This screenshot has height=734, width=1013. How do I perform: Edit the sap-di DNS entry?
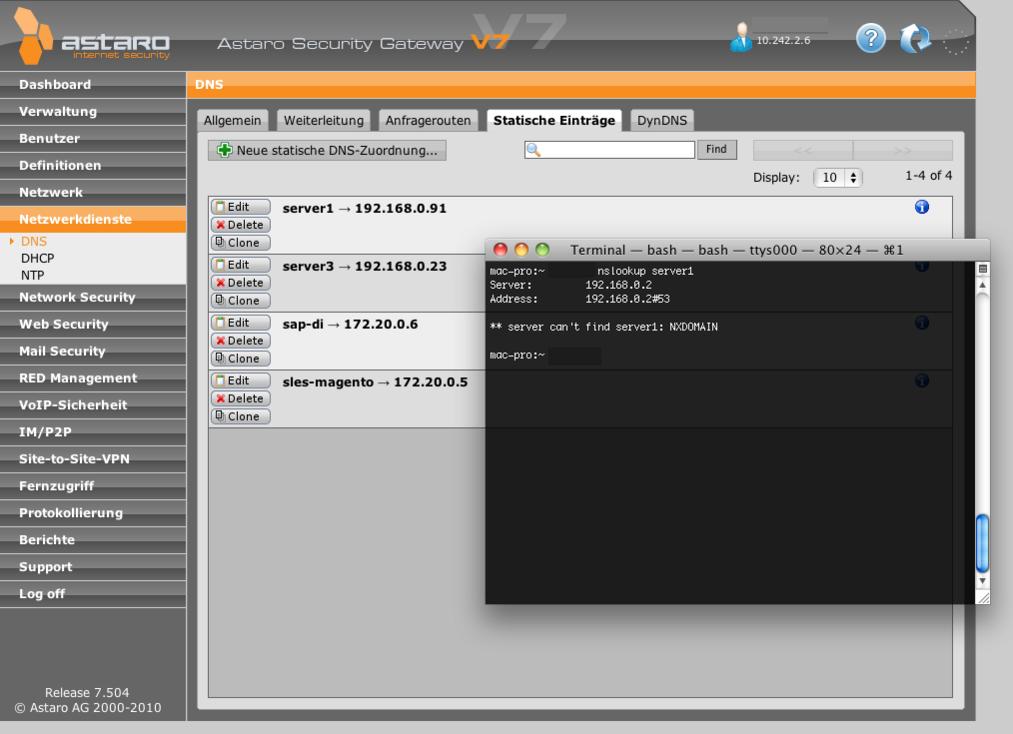(240, 323)
